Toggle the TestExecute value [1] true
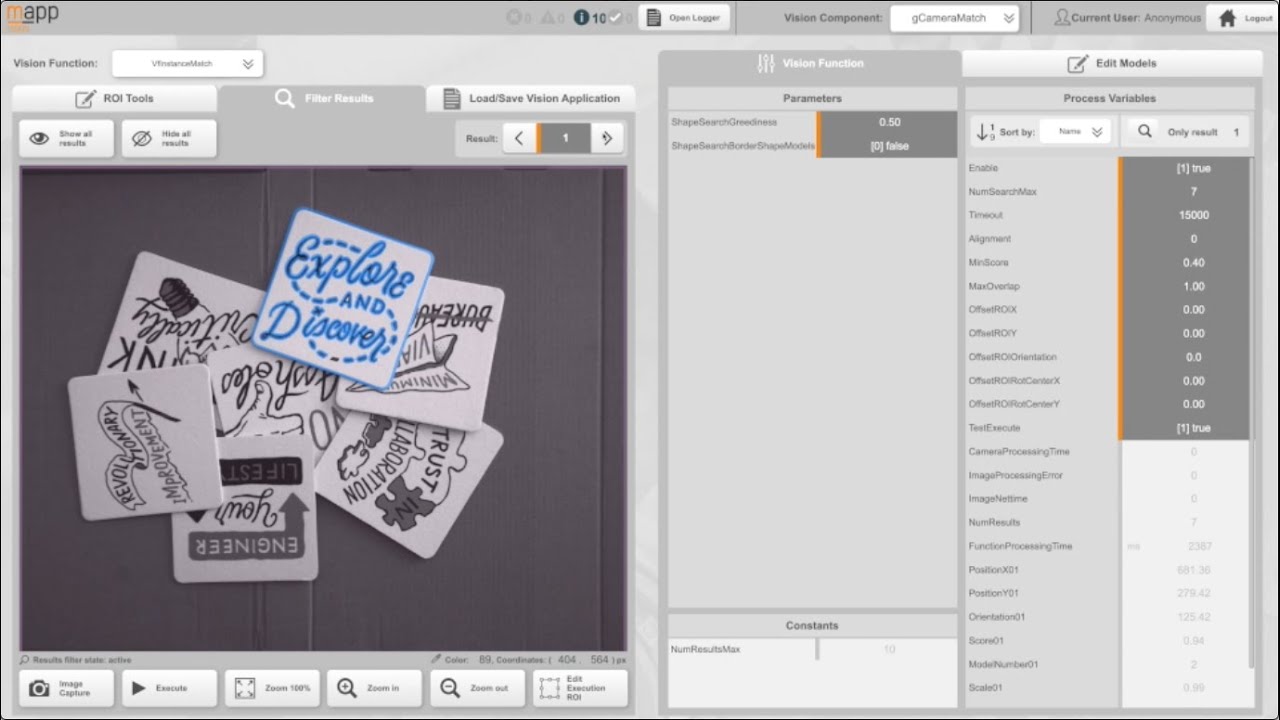The width and height of the screenshot is (1280, 720). (1186, 428)
